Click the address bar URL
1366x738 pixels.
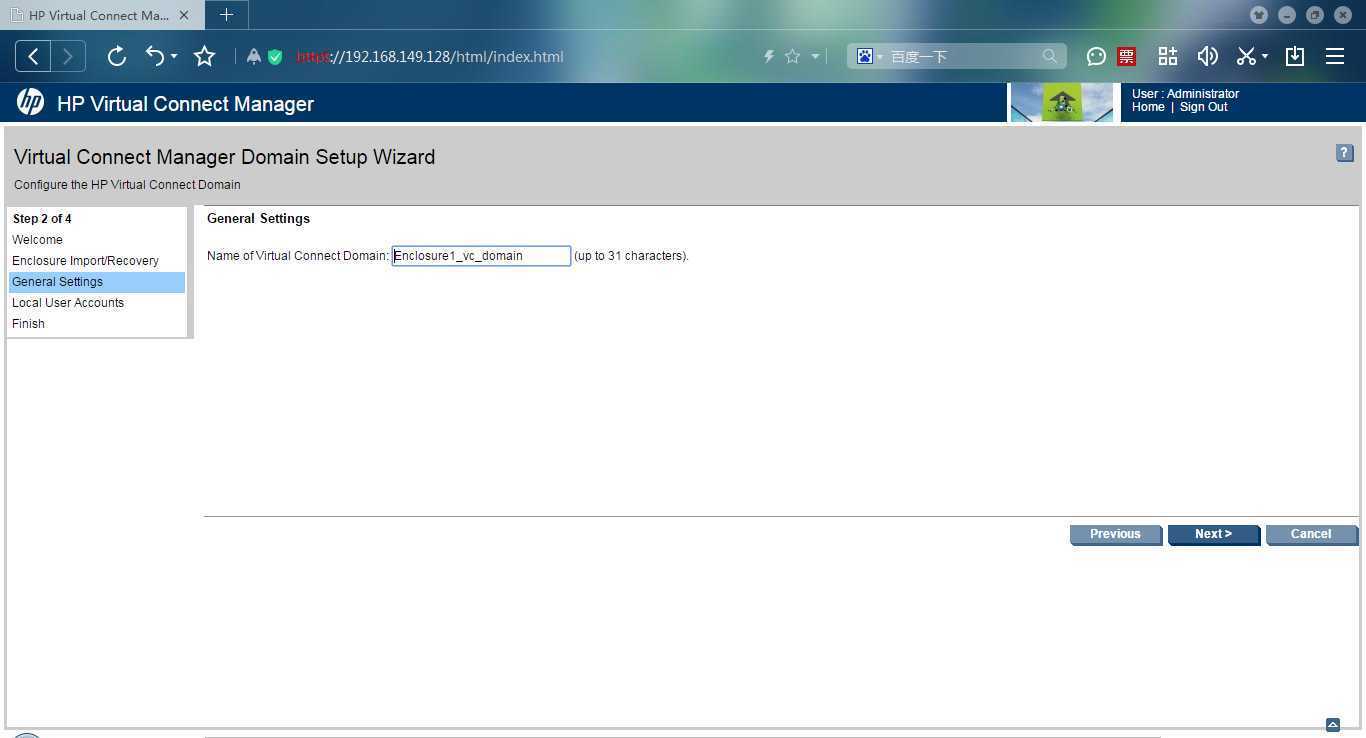430,57
